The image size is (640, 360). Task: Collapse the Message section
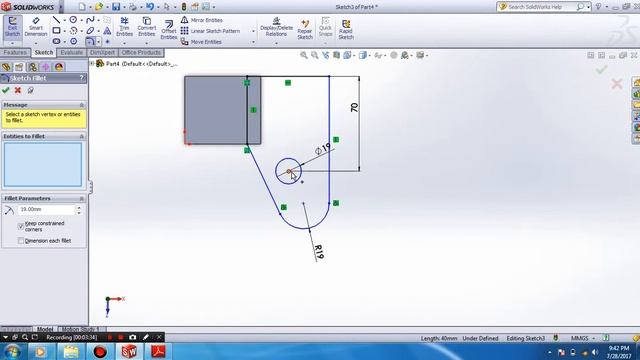[x=81, y=105]
